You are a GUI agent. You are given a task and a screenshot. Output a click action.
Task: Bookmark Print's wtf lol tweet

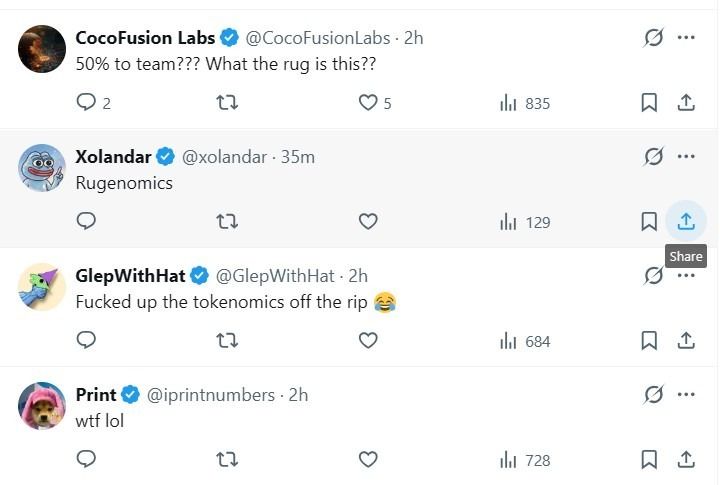[649, 460]
